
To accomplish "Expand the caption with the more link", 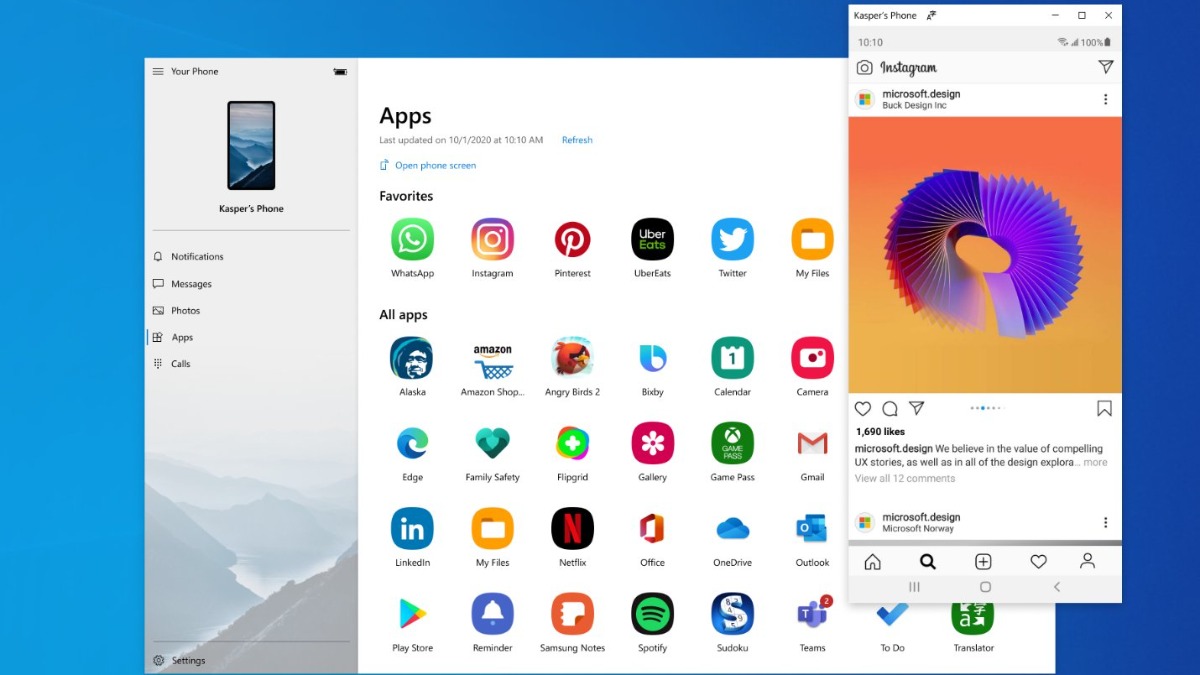I will click(1096, 462).
